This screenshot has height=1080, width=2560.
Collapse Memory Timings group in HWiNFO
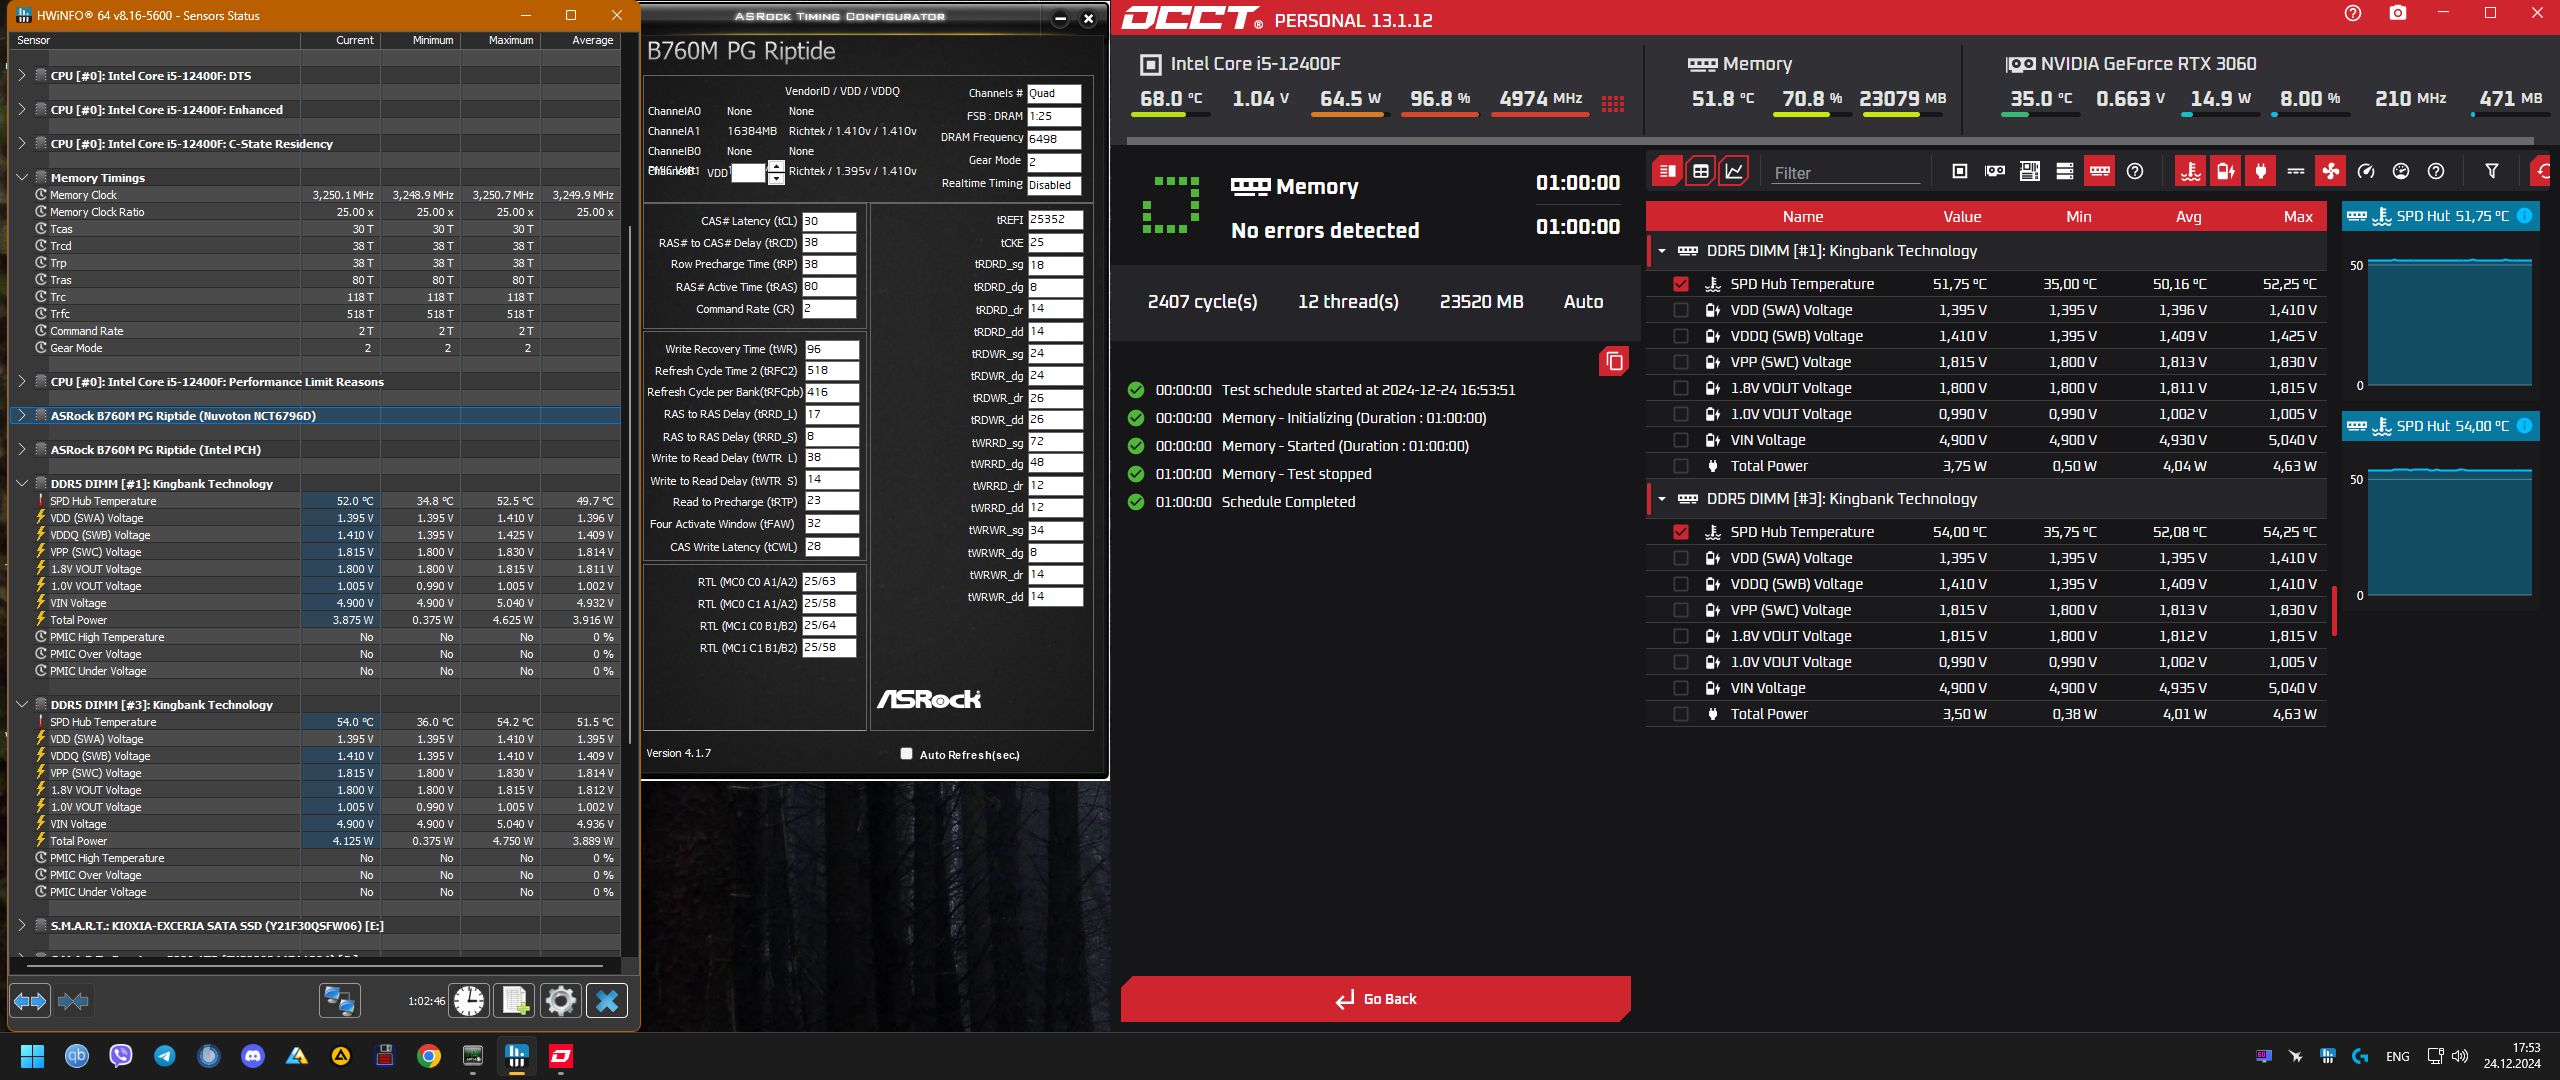22,177
